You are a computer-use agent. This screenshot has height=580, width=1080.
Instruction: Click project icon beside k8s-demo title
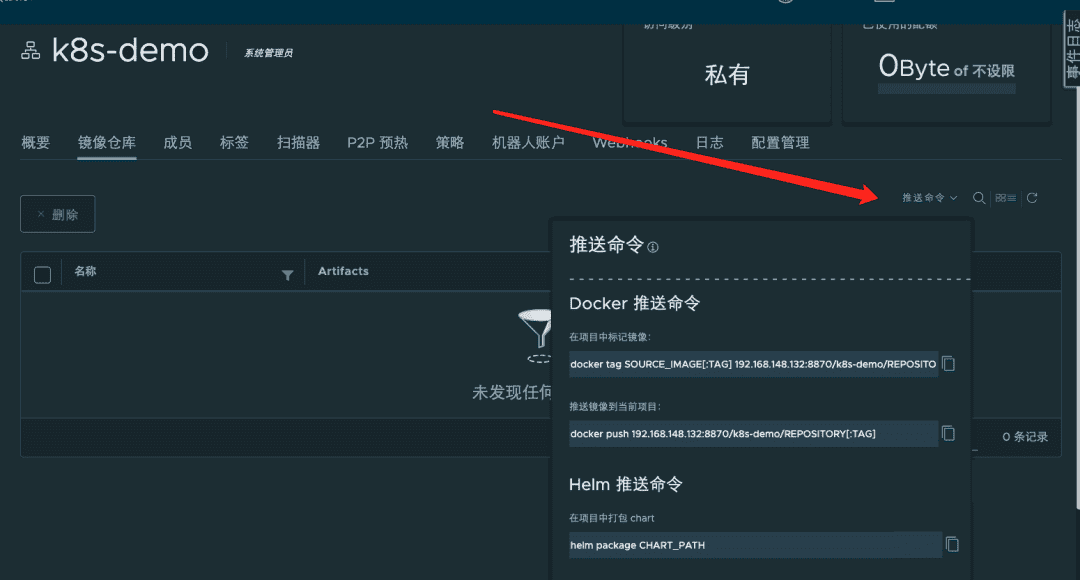30,51
